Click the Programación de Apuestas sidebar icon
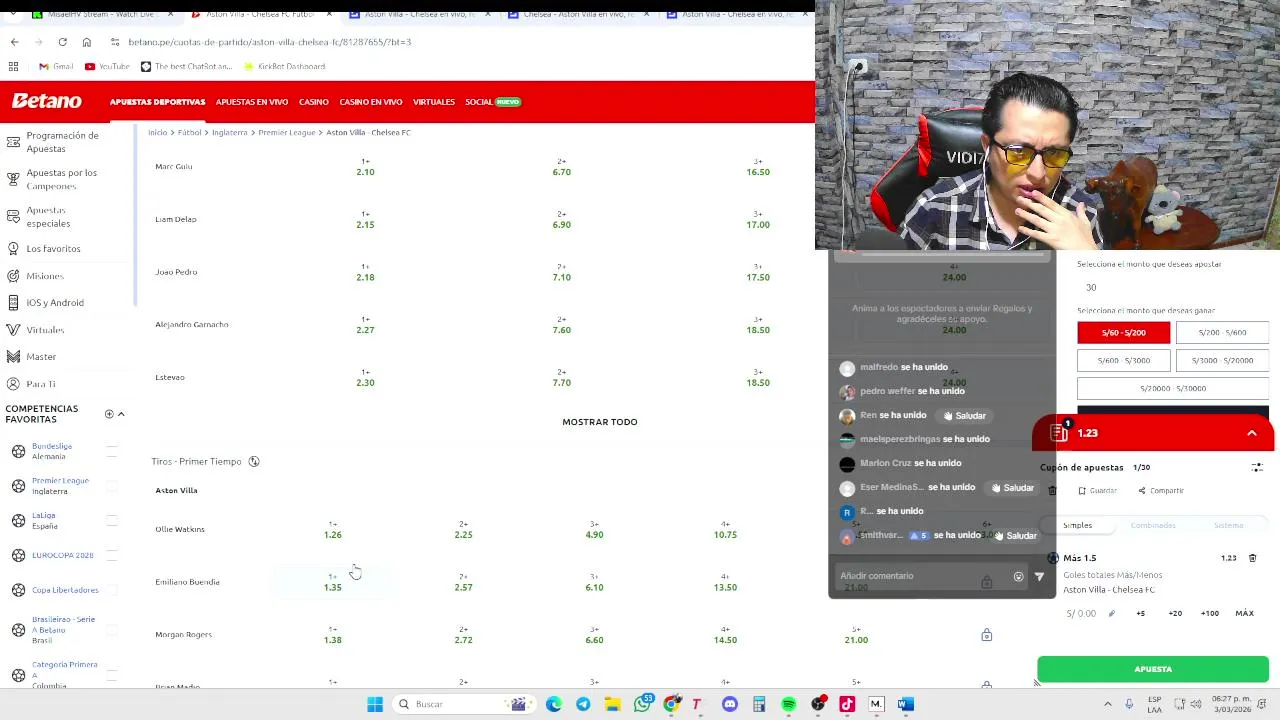Image resolution: width=1280 pixels, height=720 pixels. click(13, 141)
